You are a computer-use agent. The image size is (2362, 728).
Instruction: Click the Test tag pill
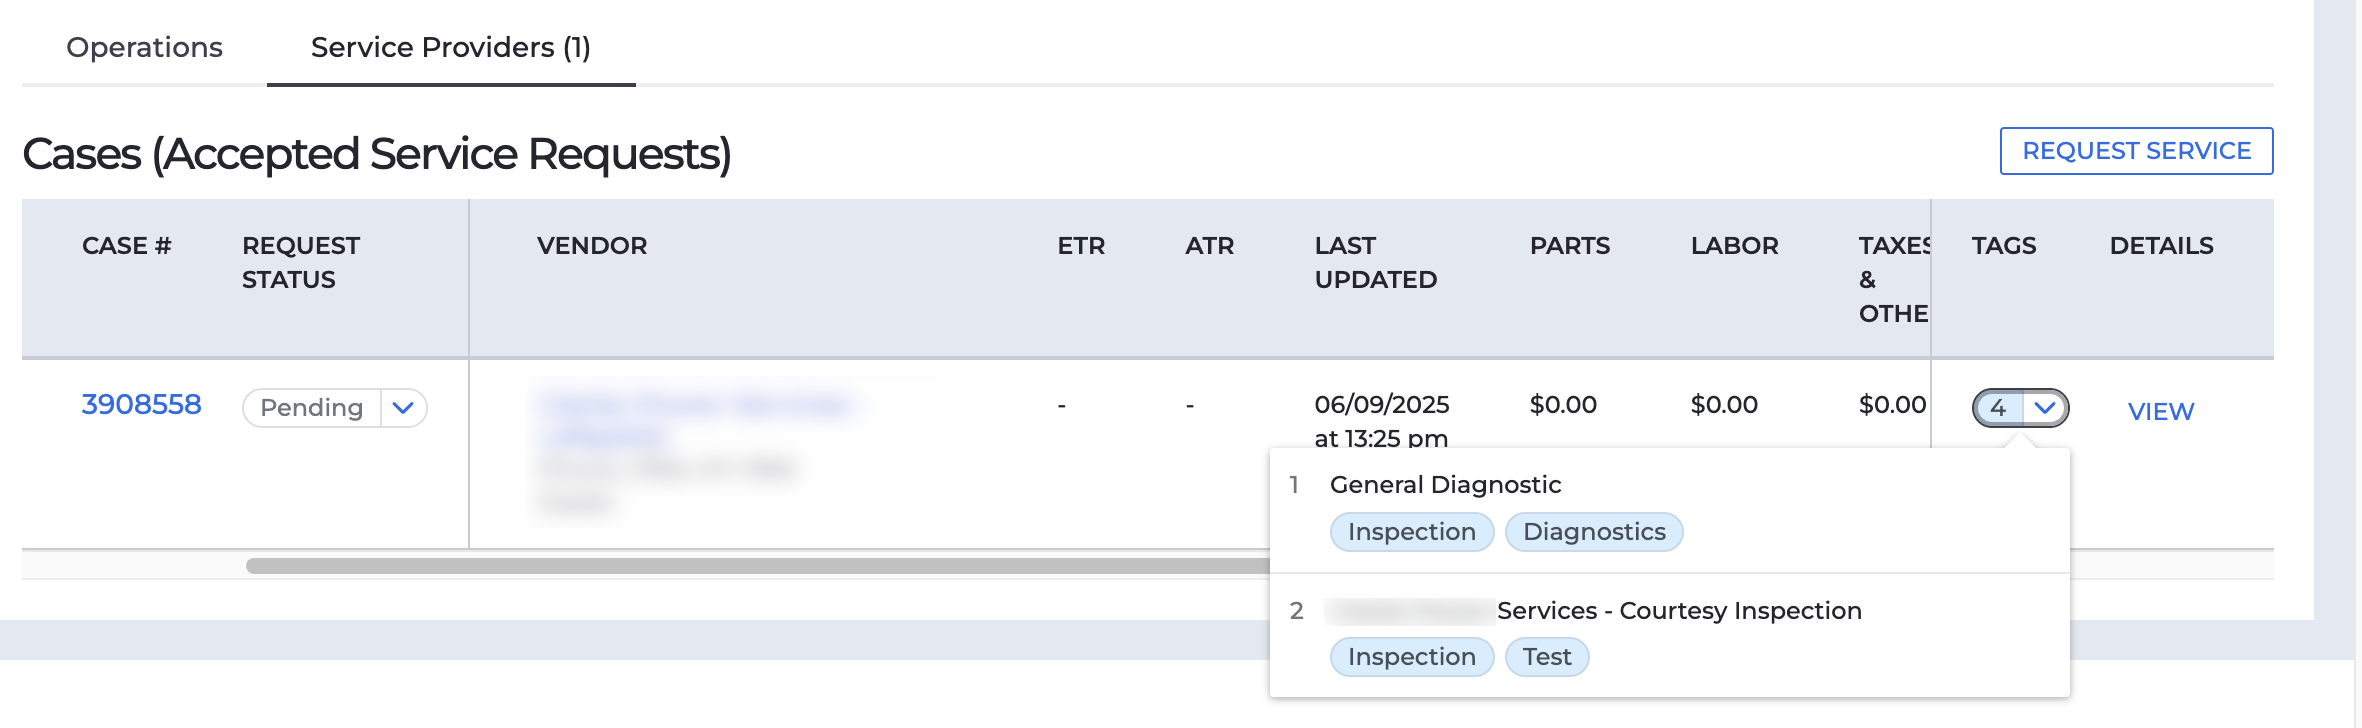pos(1546,657)
